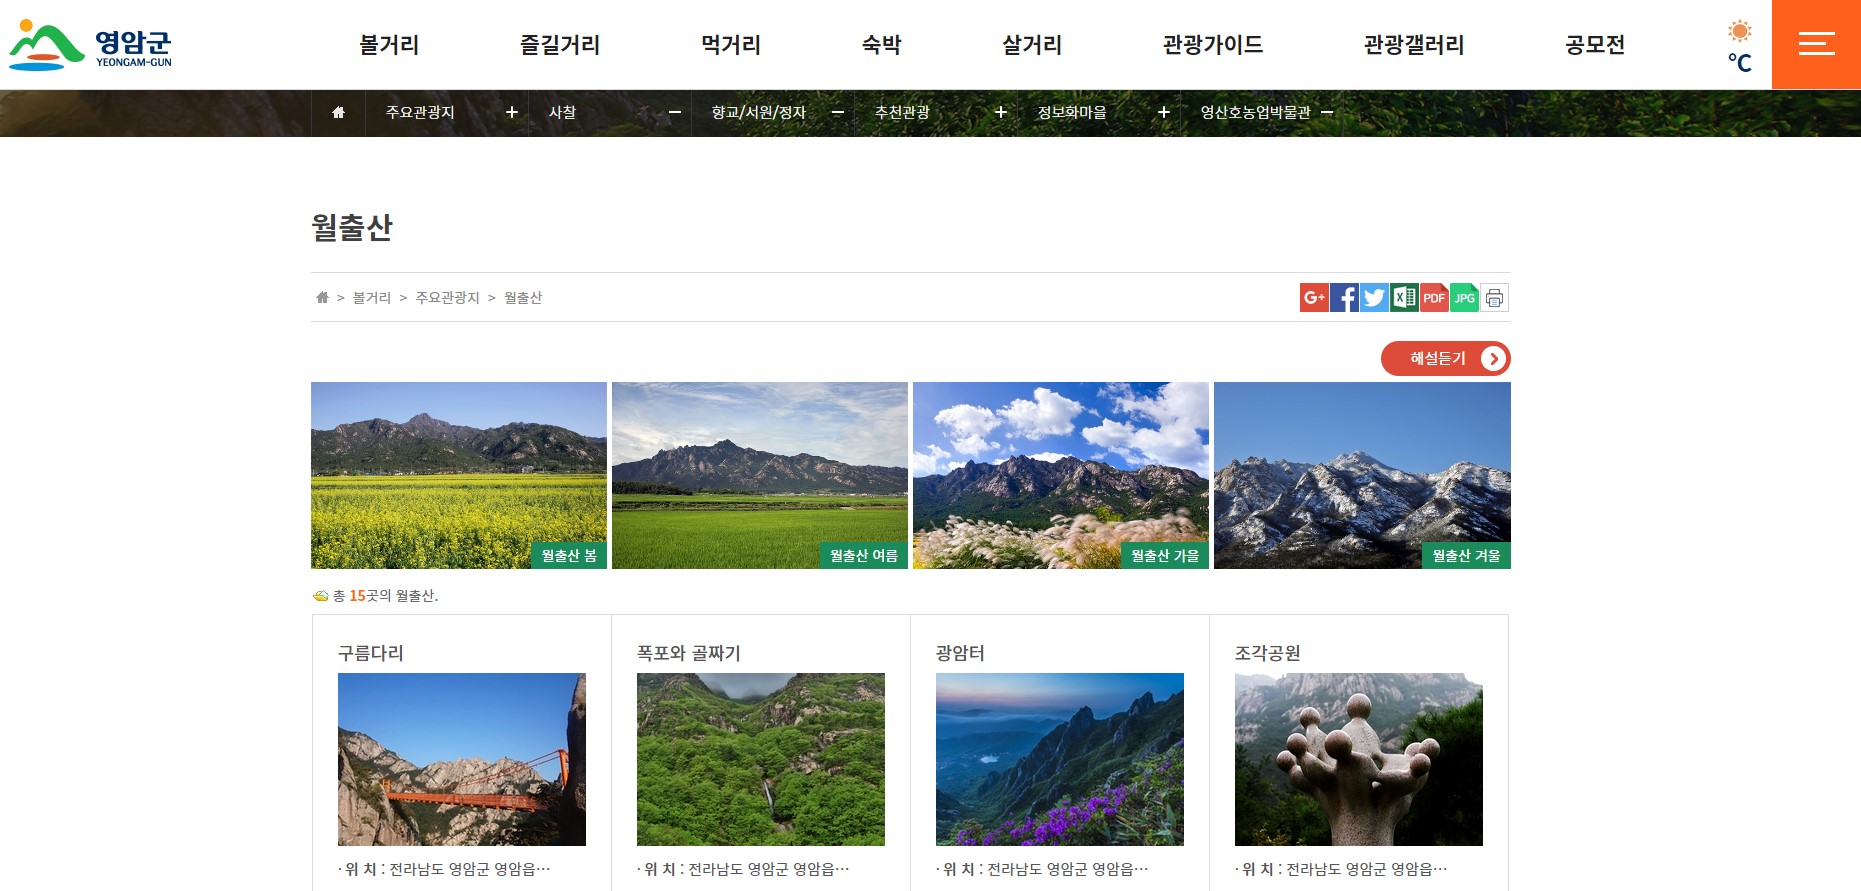Expand the 추천관광 submenu
The width and height of the screenshot is (1861, 891).
1000,113
